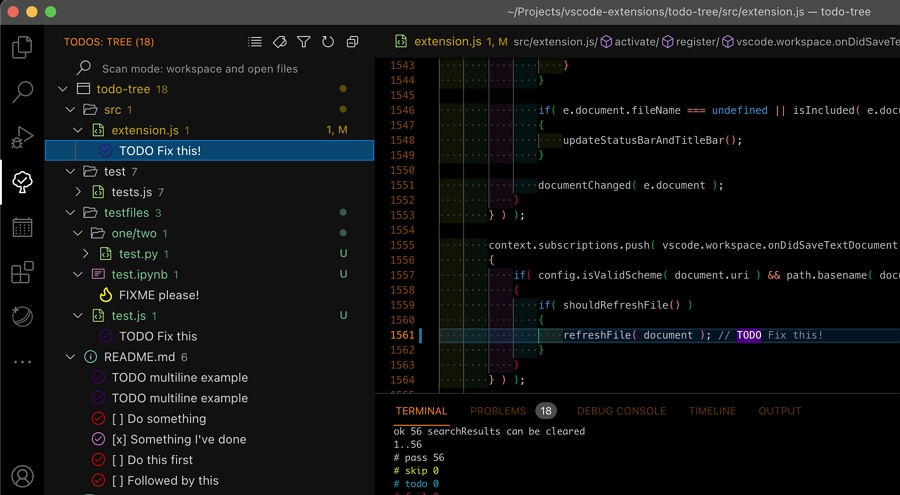Open Run and Debug view
This screenshot has width=900, height=495.
pyautogui.click(x=22, y=137)
